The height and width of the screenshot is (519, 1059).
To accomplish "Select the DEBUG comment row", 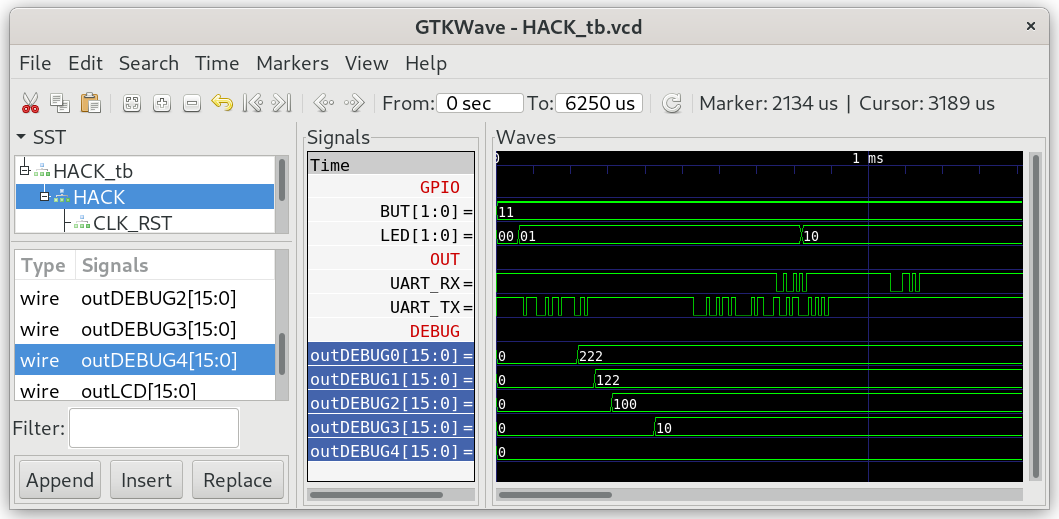I will pyautogui.click(x=391, y=331).
